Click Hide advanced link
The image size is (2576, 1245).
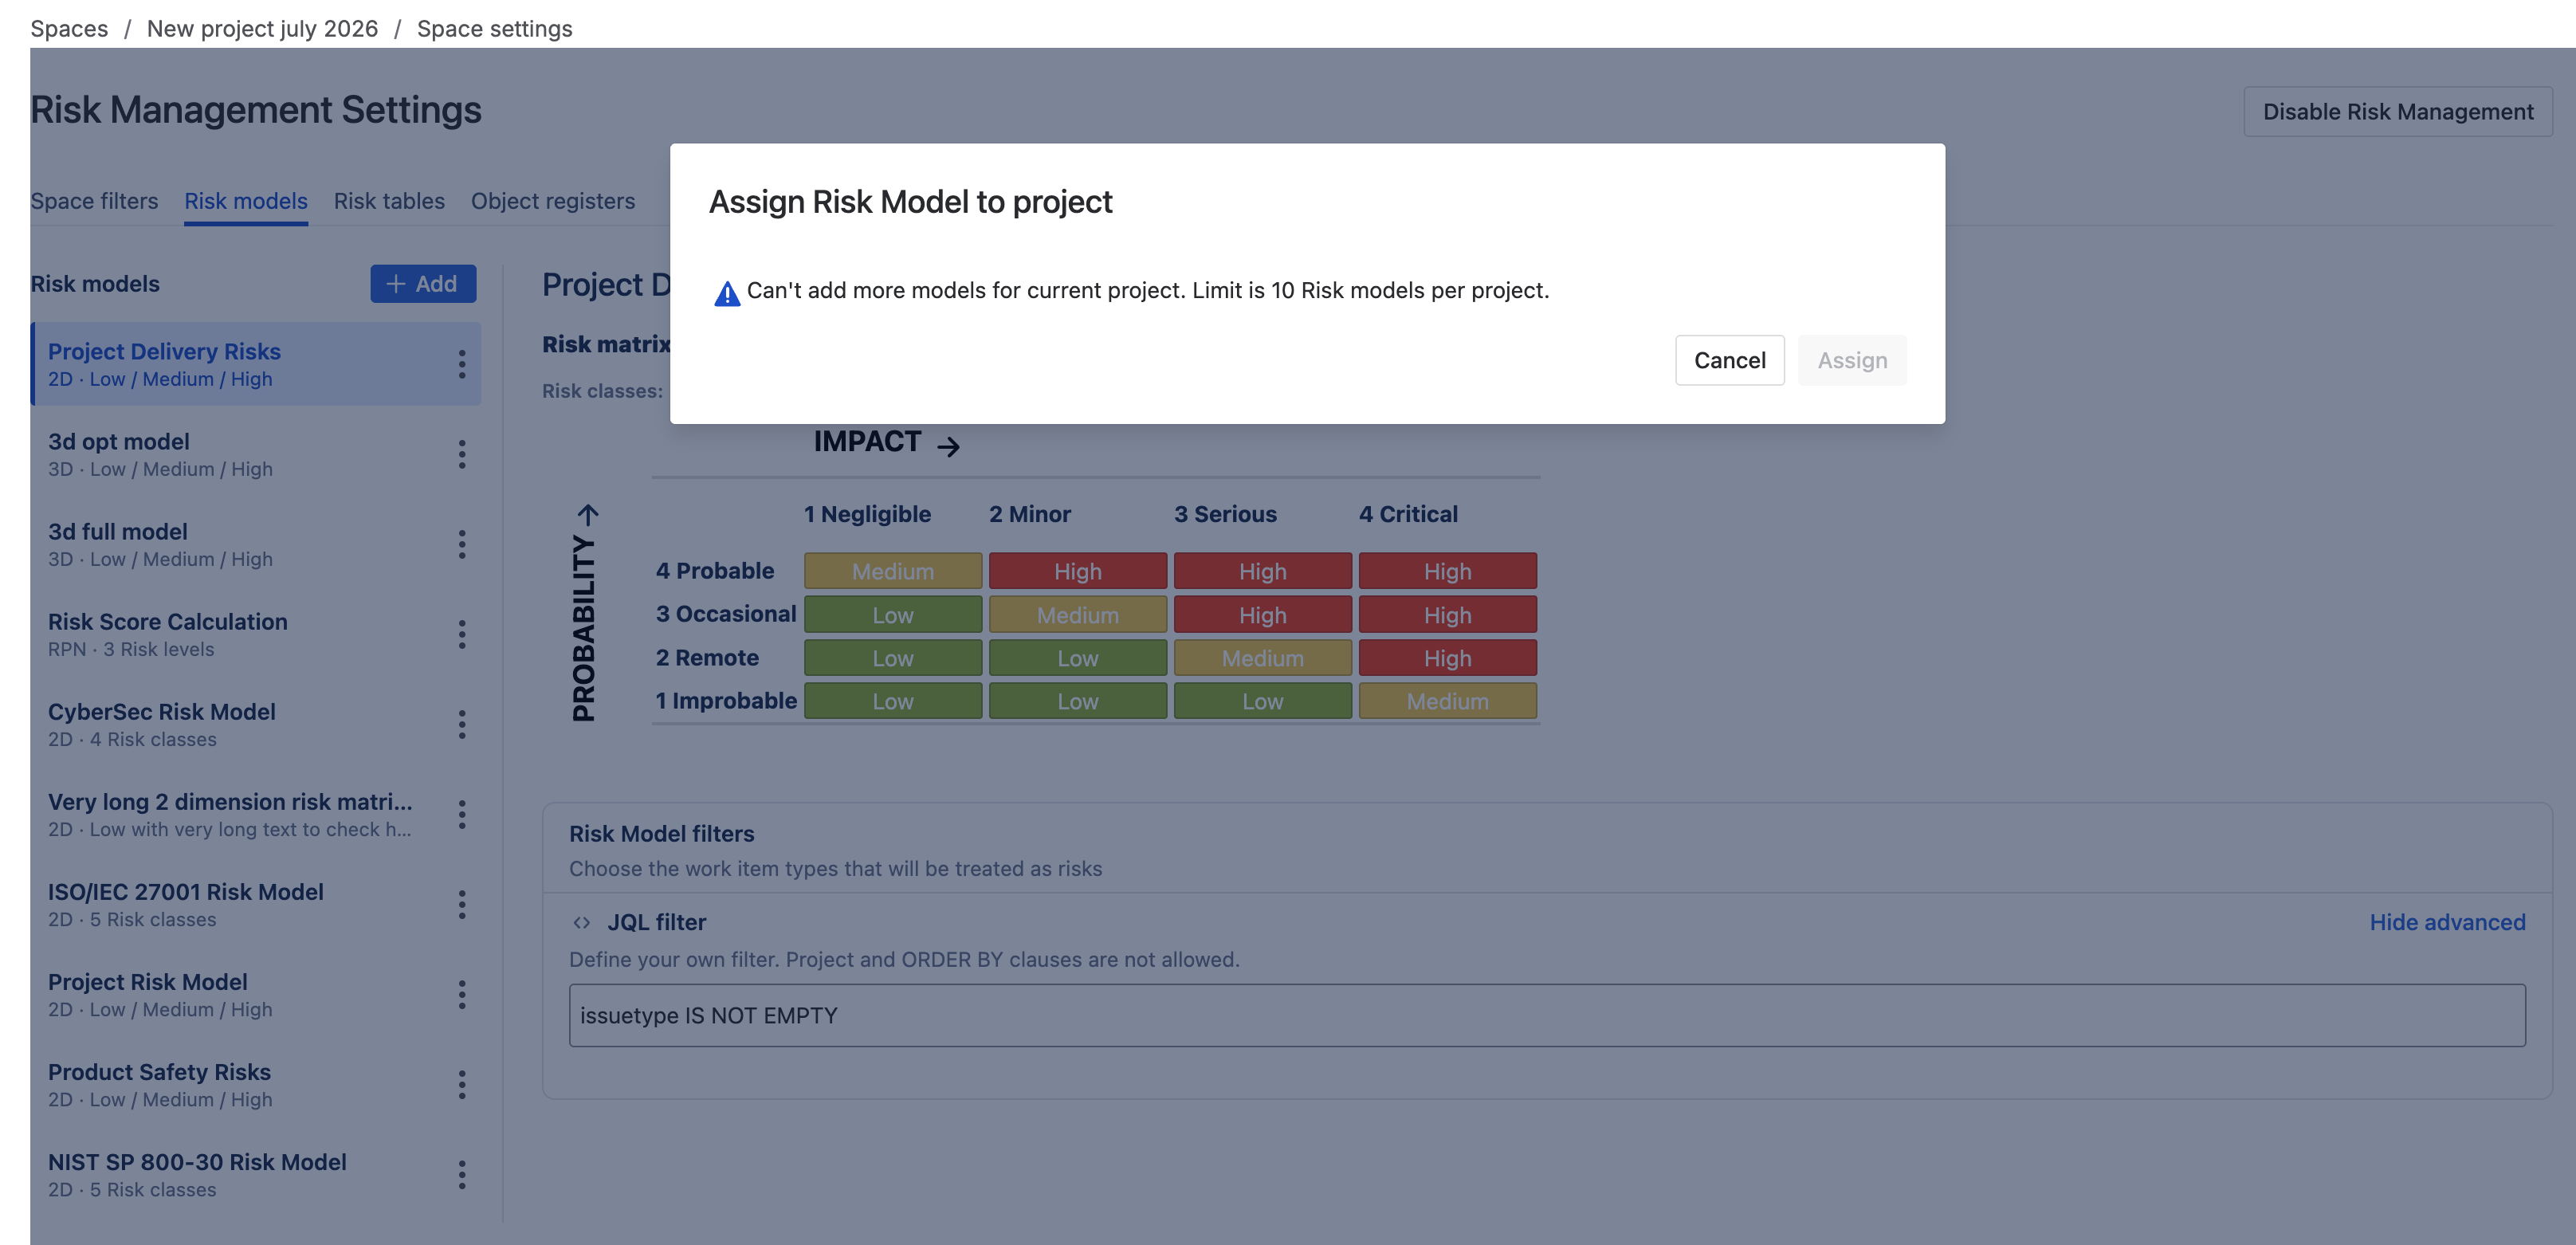coord(2447,922)
